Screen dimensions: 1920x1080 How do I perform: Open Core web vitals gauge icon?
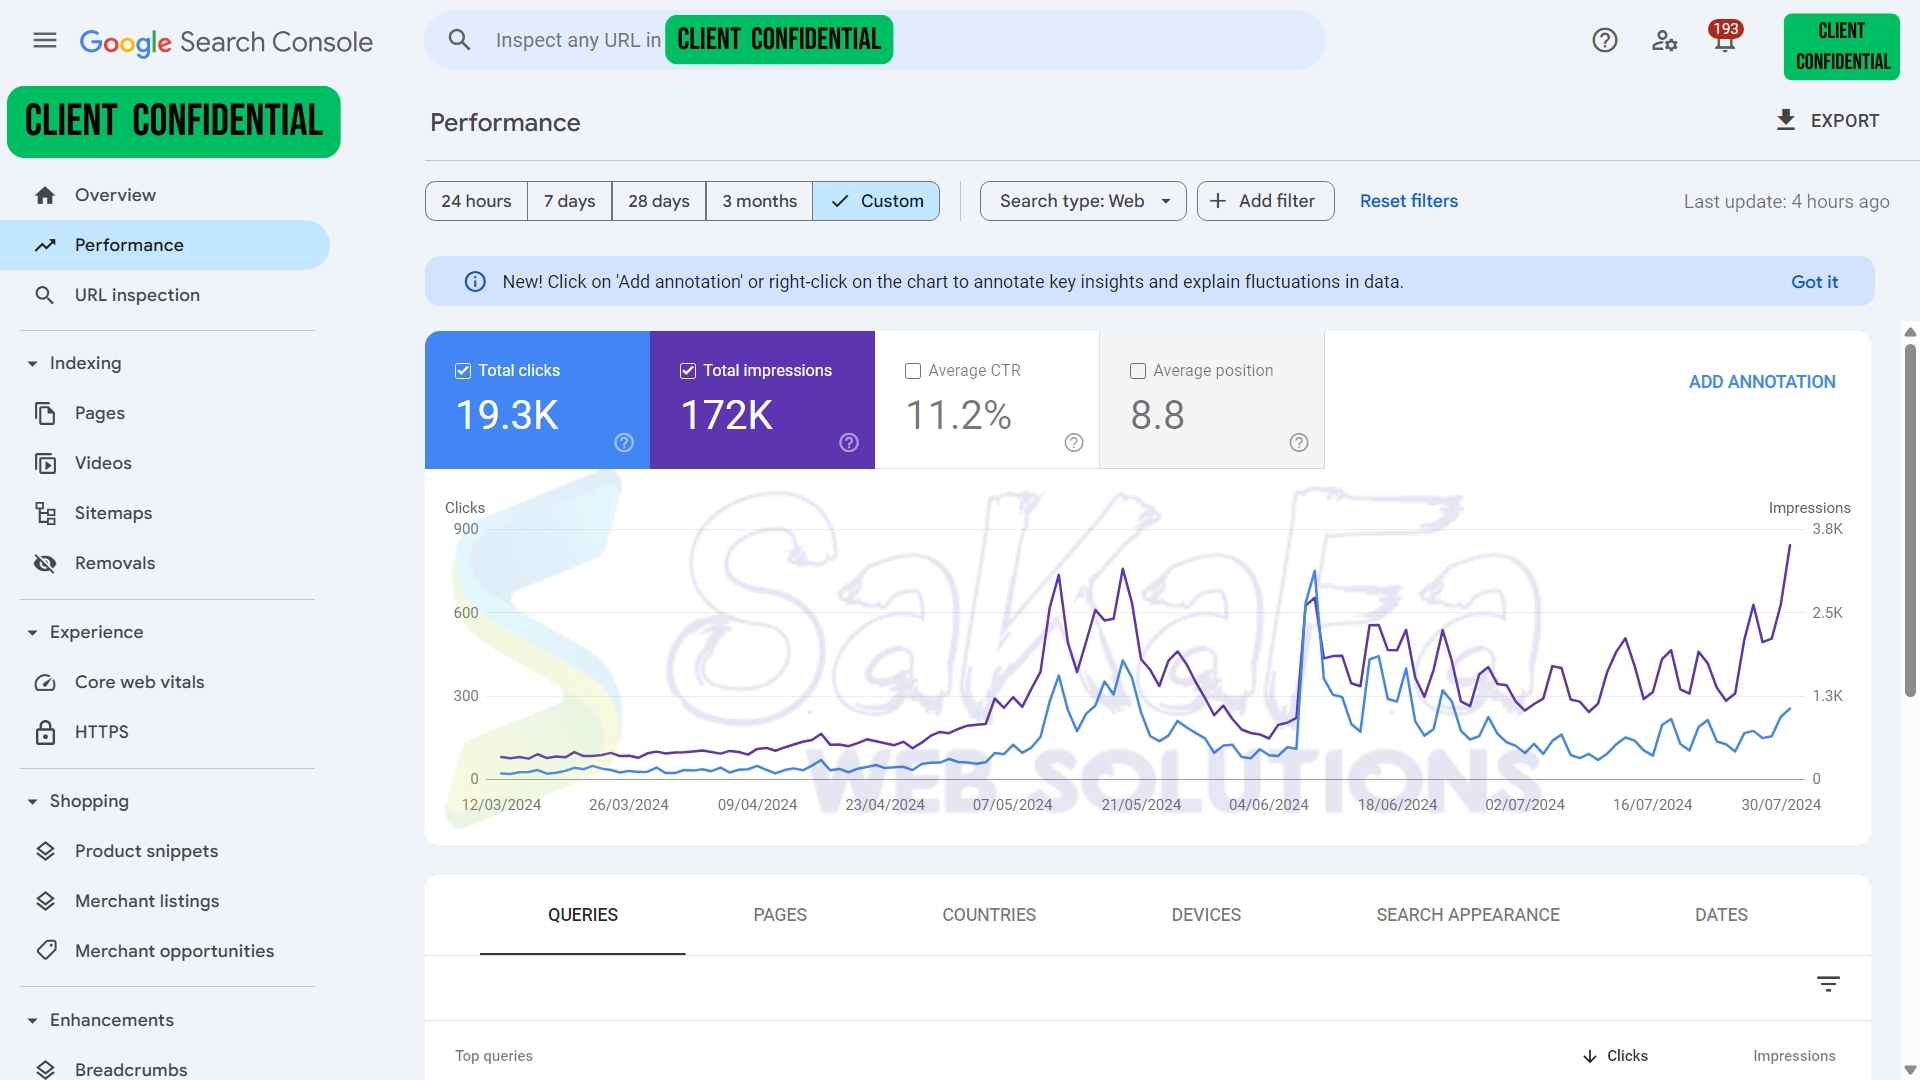pyautogui.click(x=45, y=682)
